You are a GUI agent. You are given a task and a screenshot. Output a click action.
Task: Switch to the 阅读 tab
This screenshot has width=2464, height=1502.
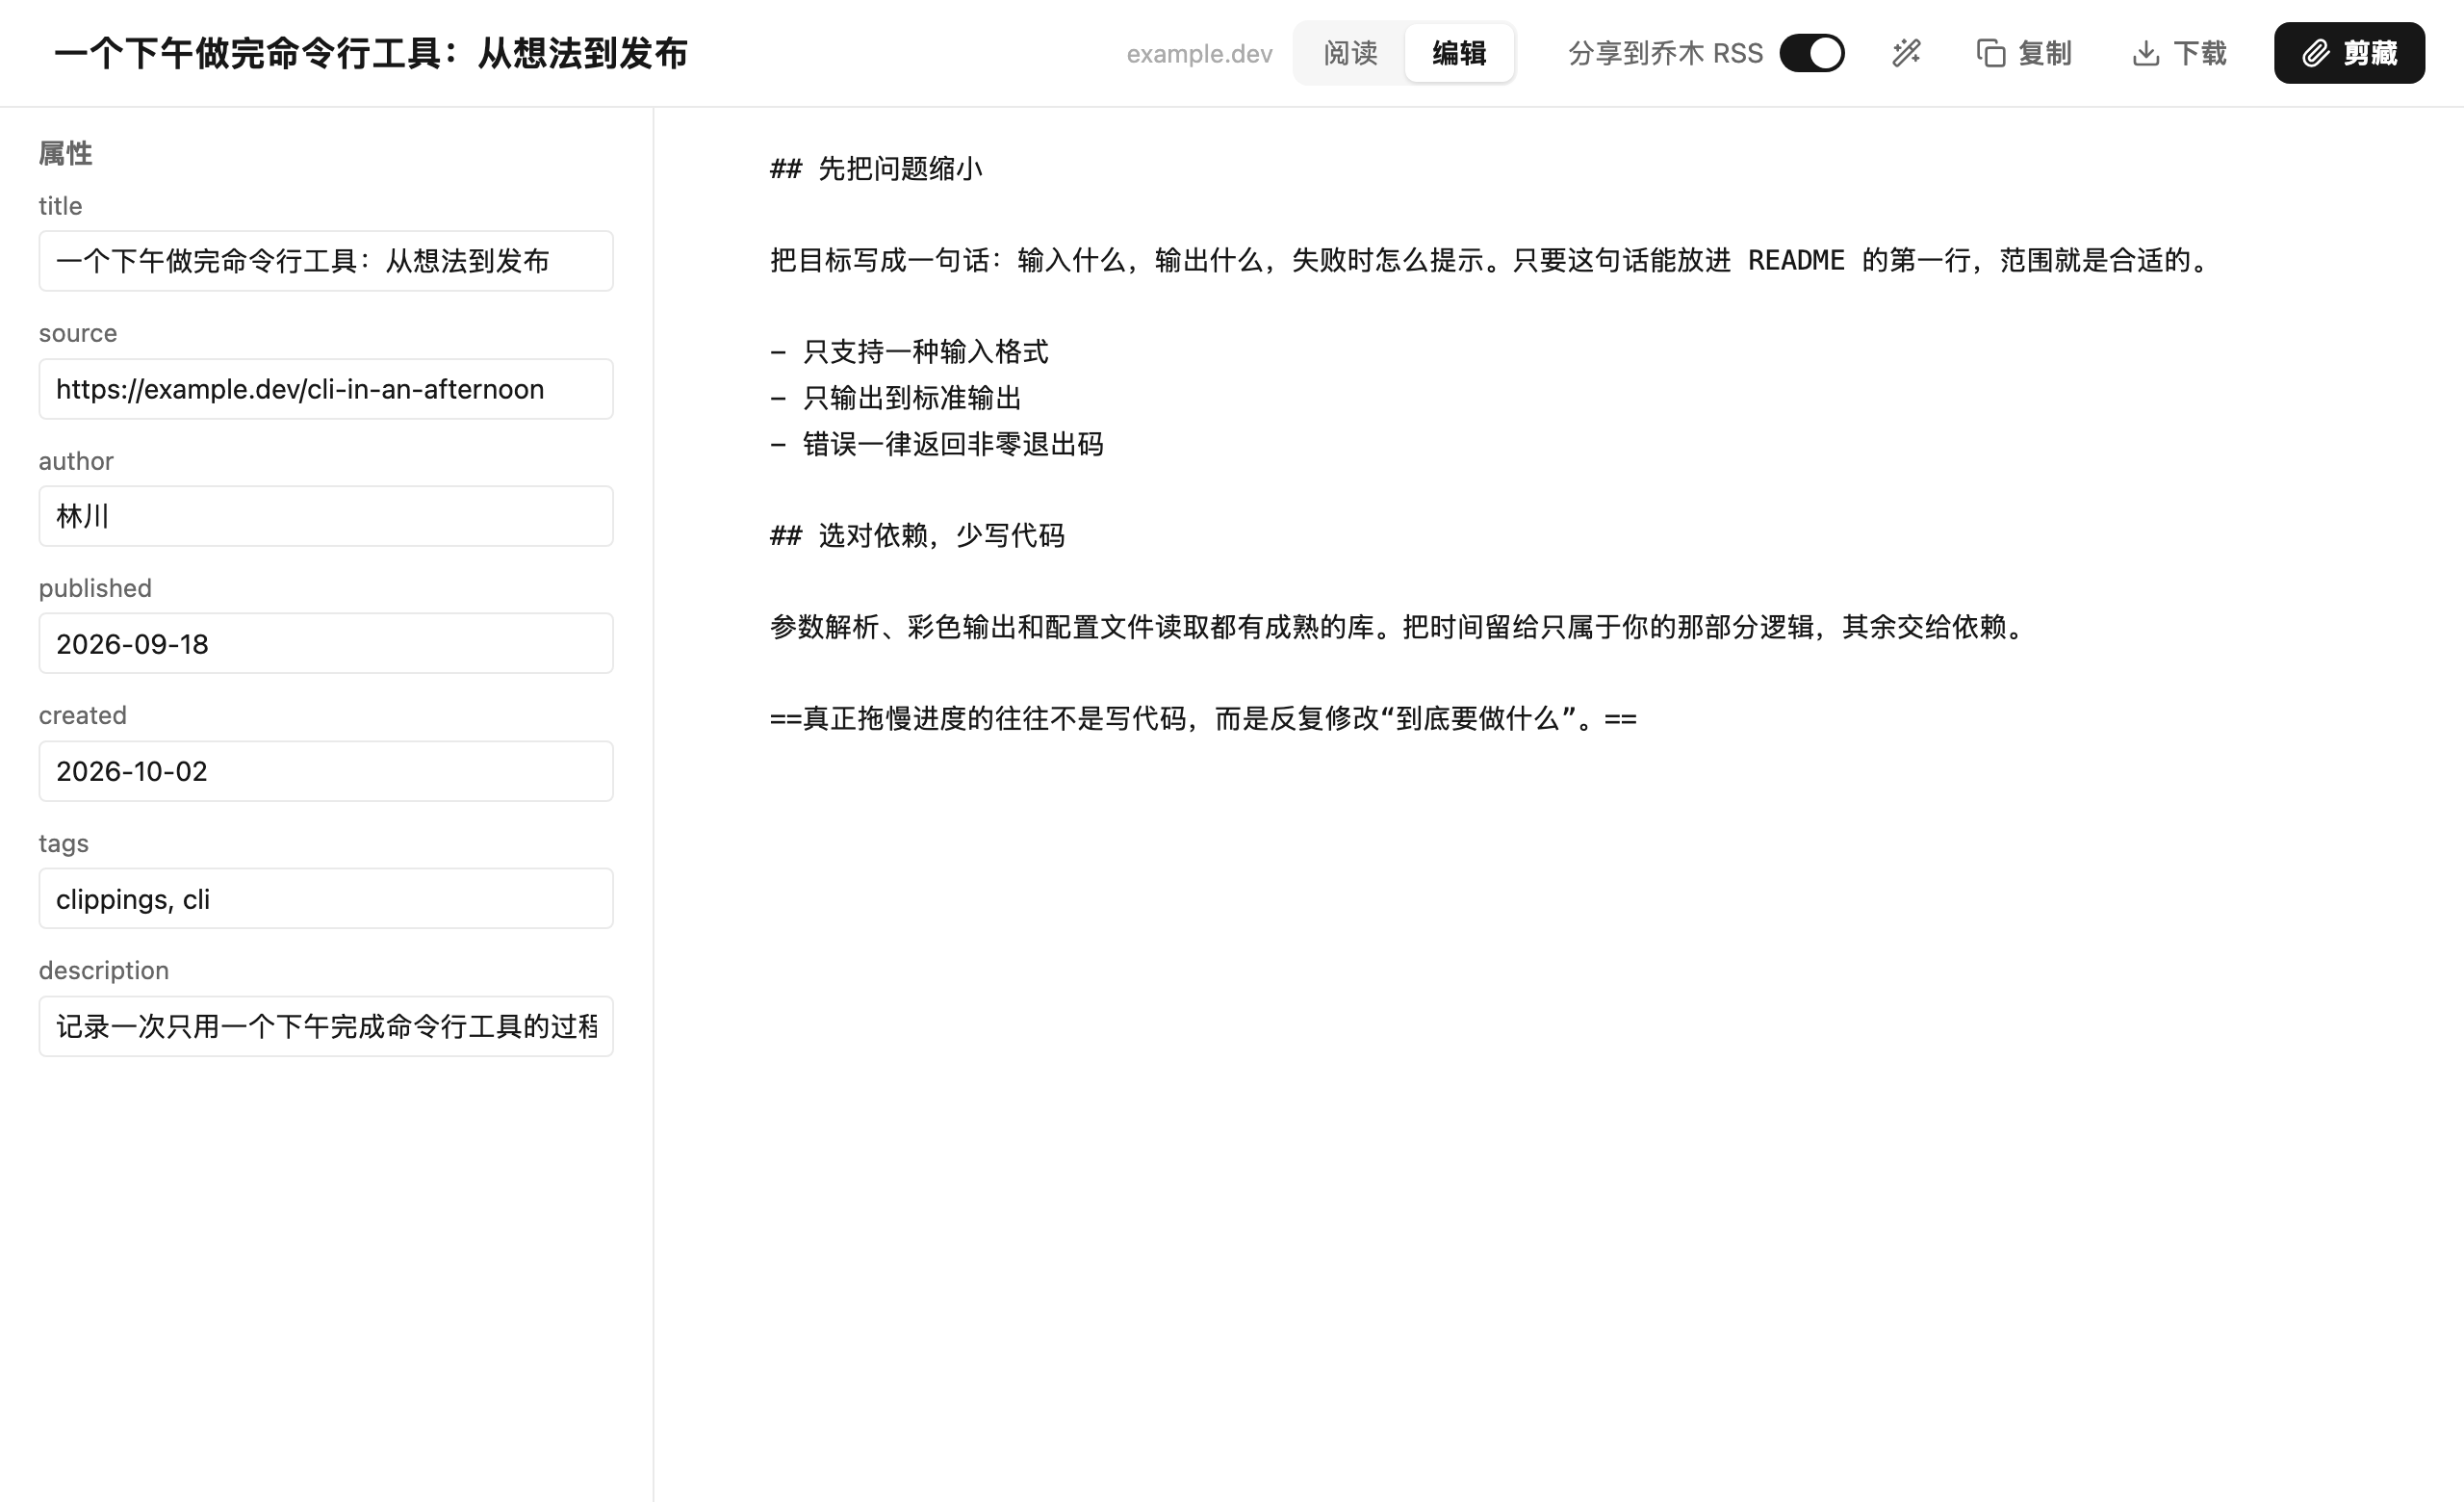click(x=1350, y=53)
